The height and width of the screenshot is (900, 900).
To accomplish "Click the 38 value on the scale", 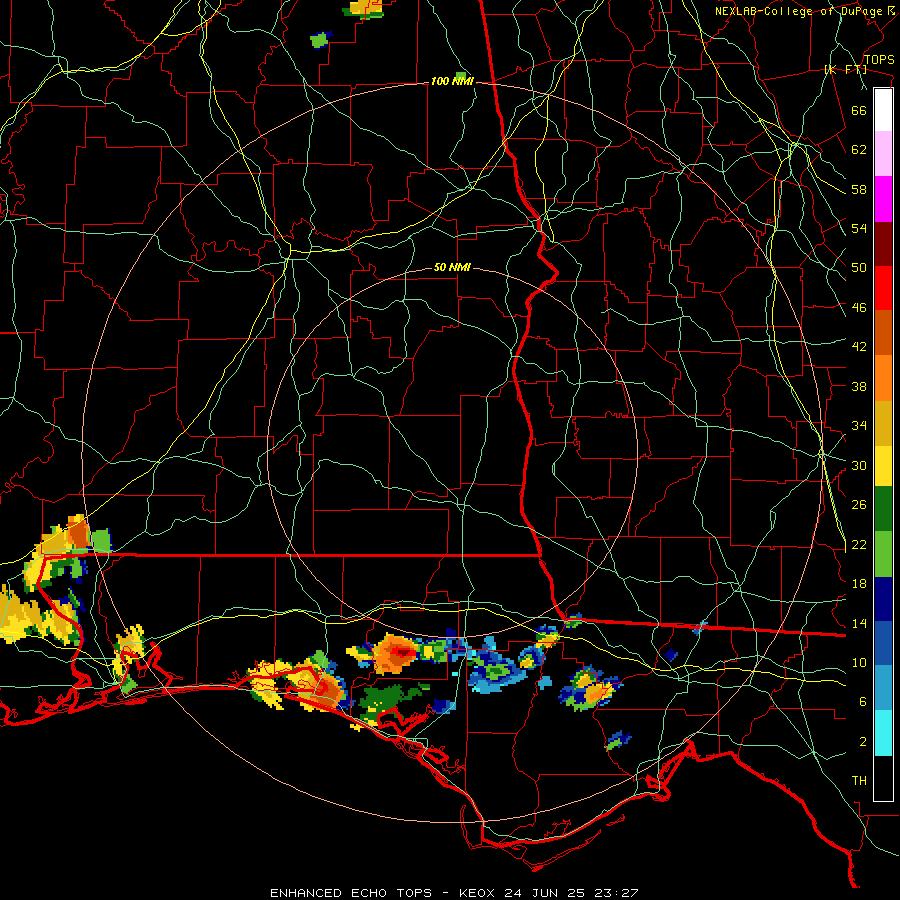I will pyautogui.click(x=859, y=386).
